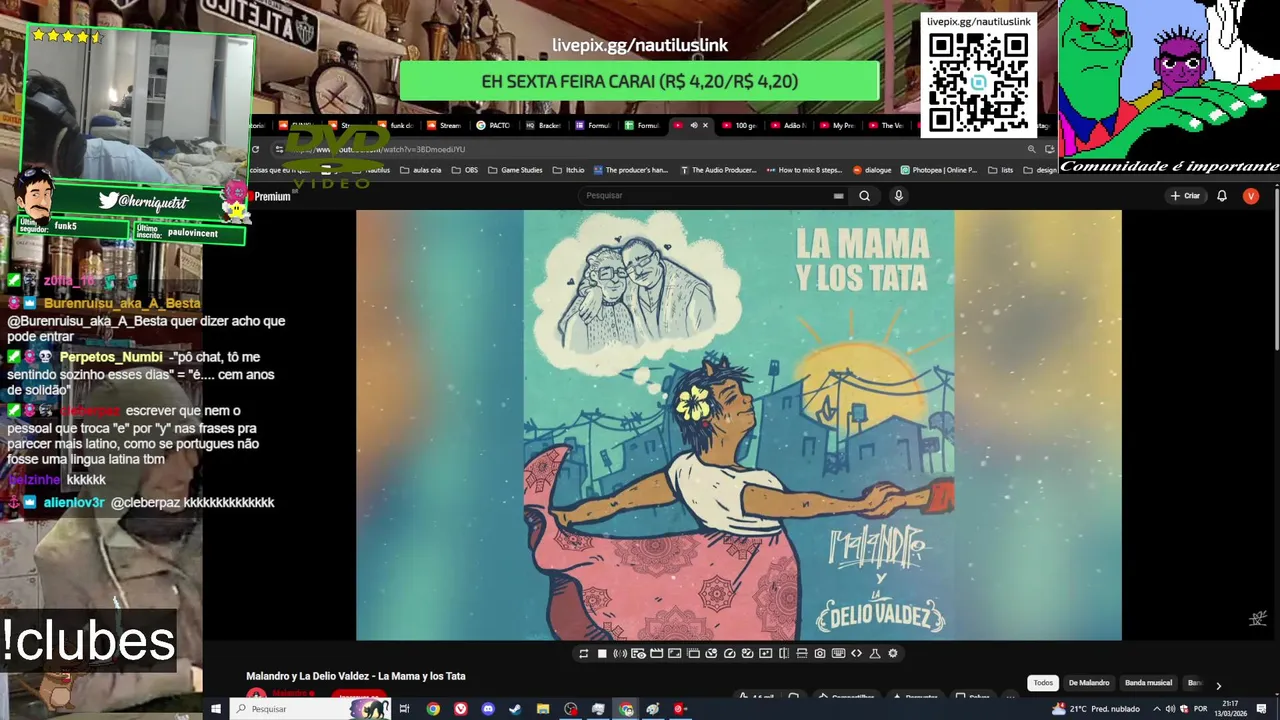Click the on-screen keyboard icon in search box
The width and height of the screenshot is (1280, 720).
click(x=838, y=196)
